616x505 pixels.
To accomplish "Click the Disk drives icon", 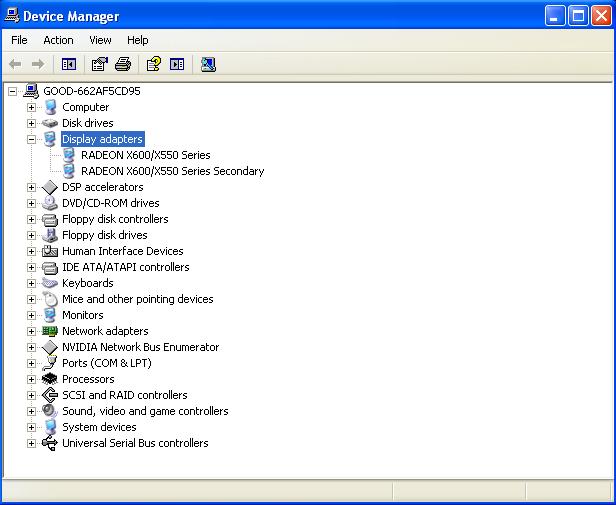I will (x=50, y=123).
